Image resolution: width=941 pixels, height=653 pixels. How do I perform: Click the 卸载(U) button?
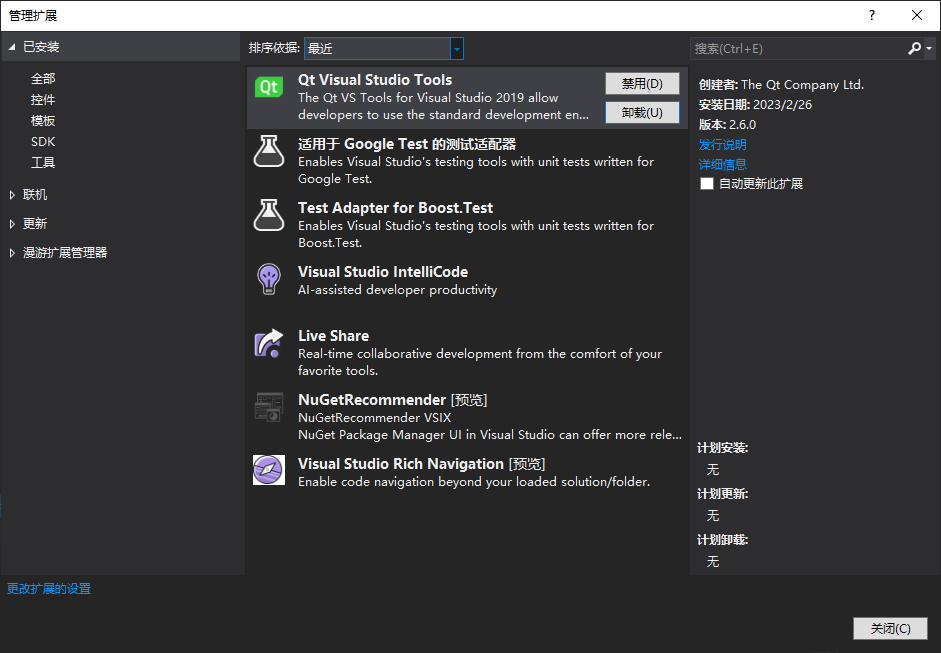[642, 113]
